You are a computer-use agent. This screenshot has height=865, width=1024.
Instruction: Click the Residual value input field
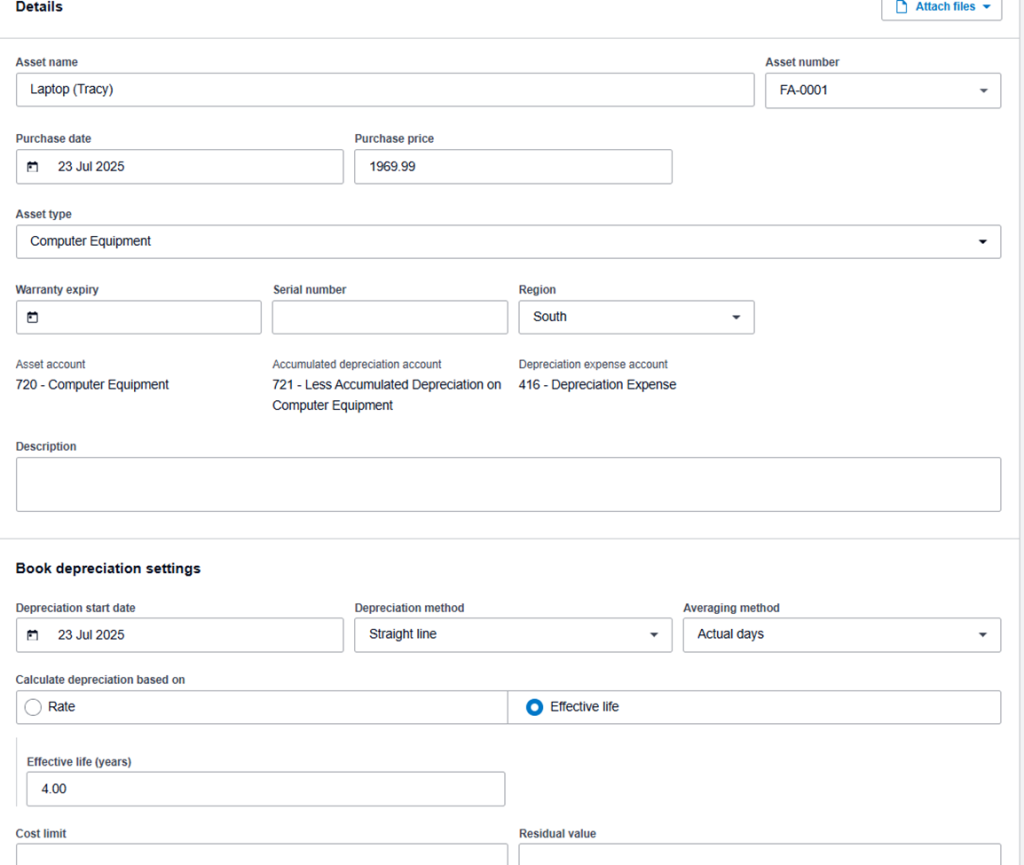(759, 854)
